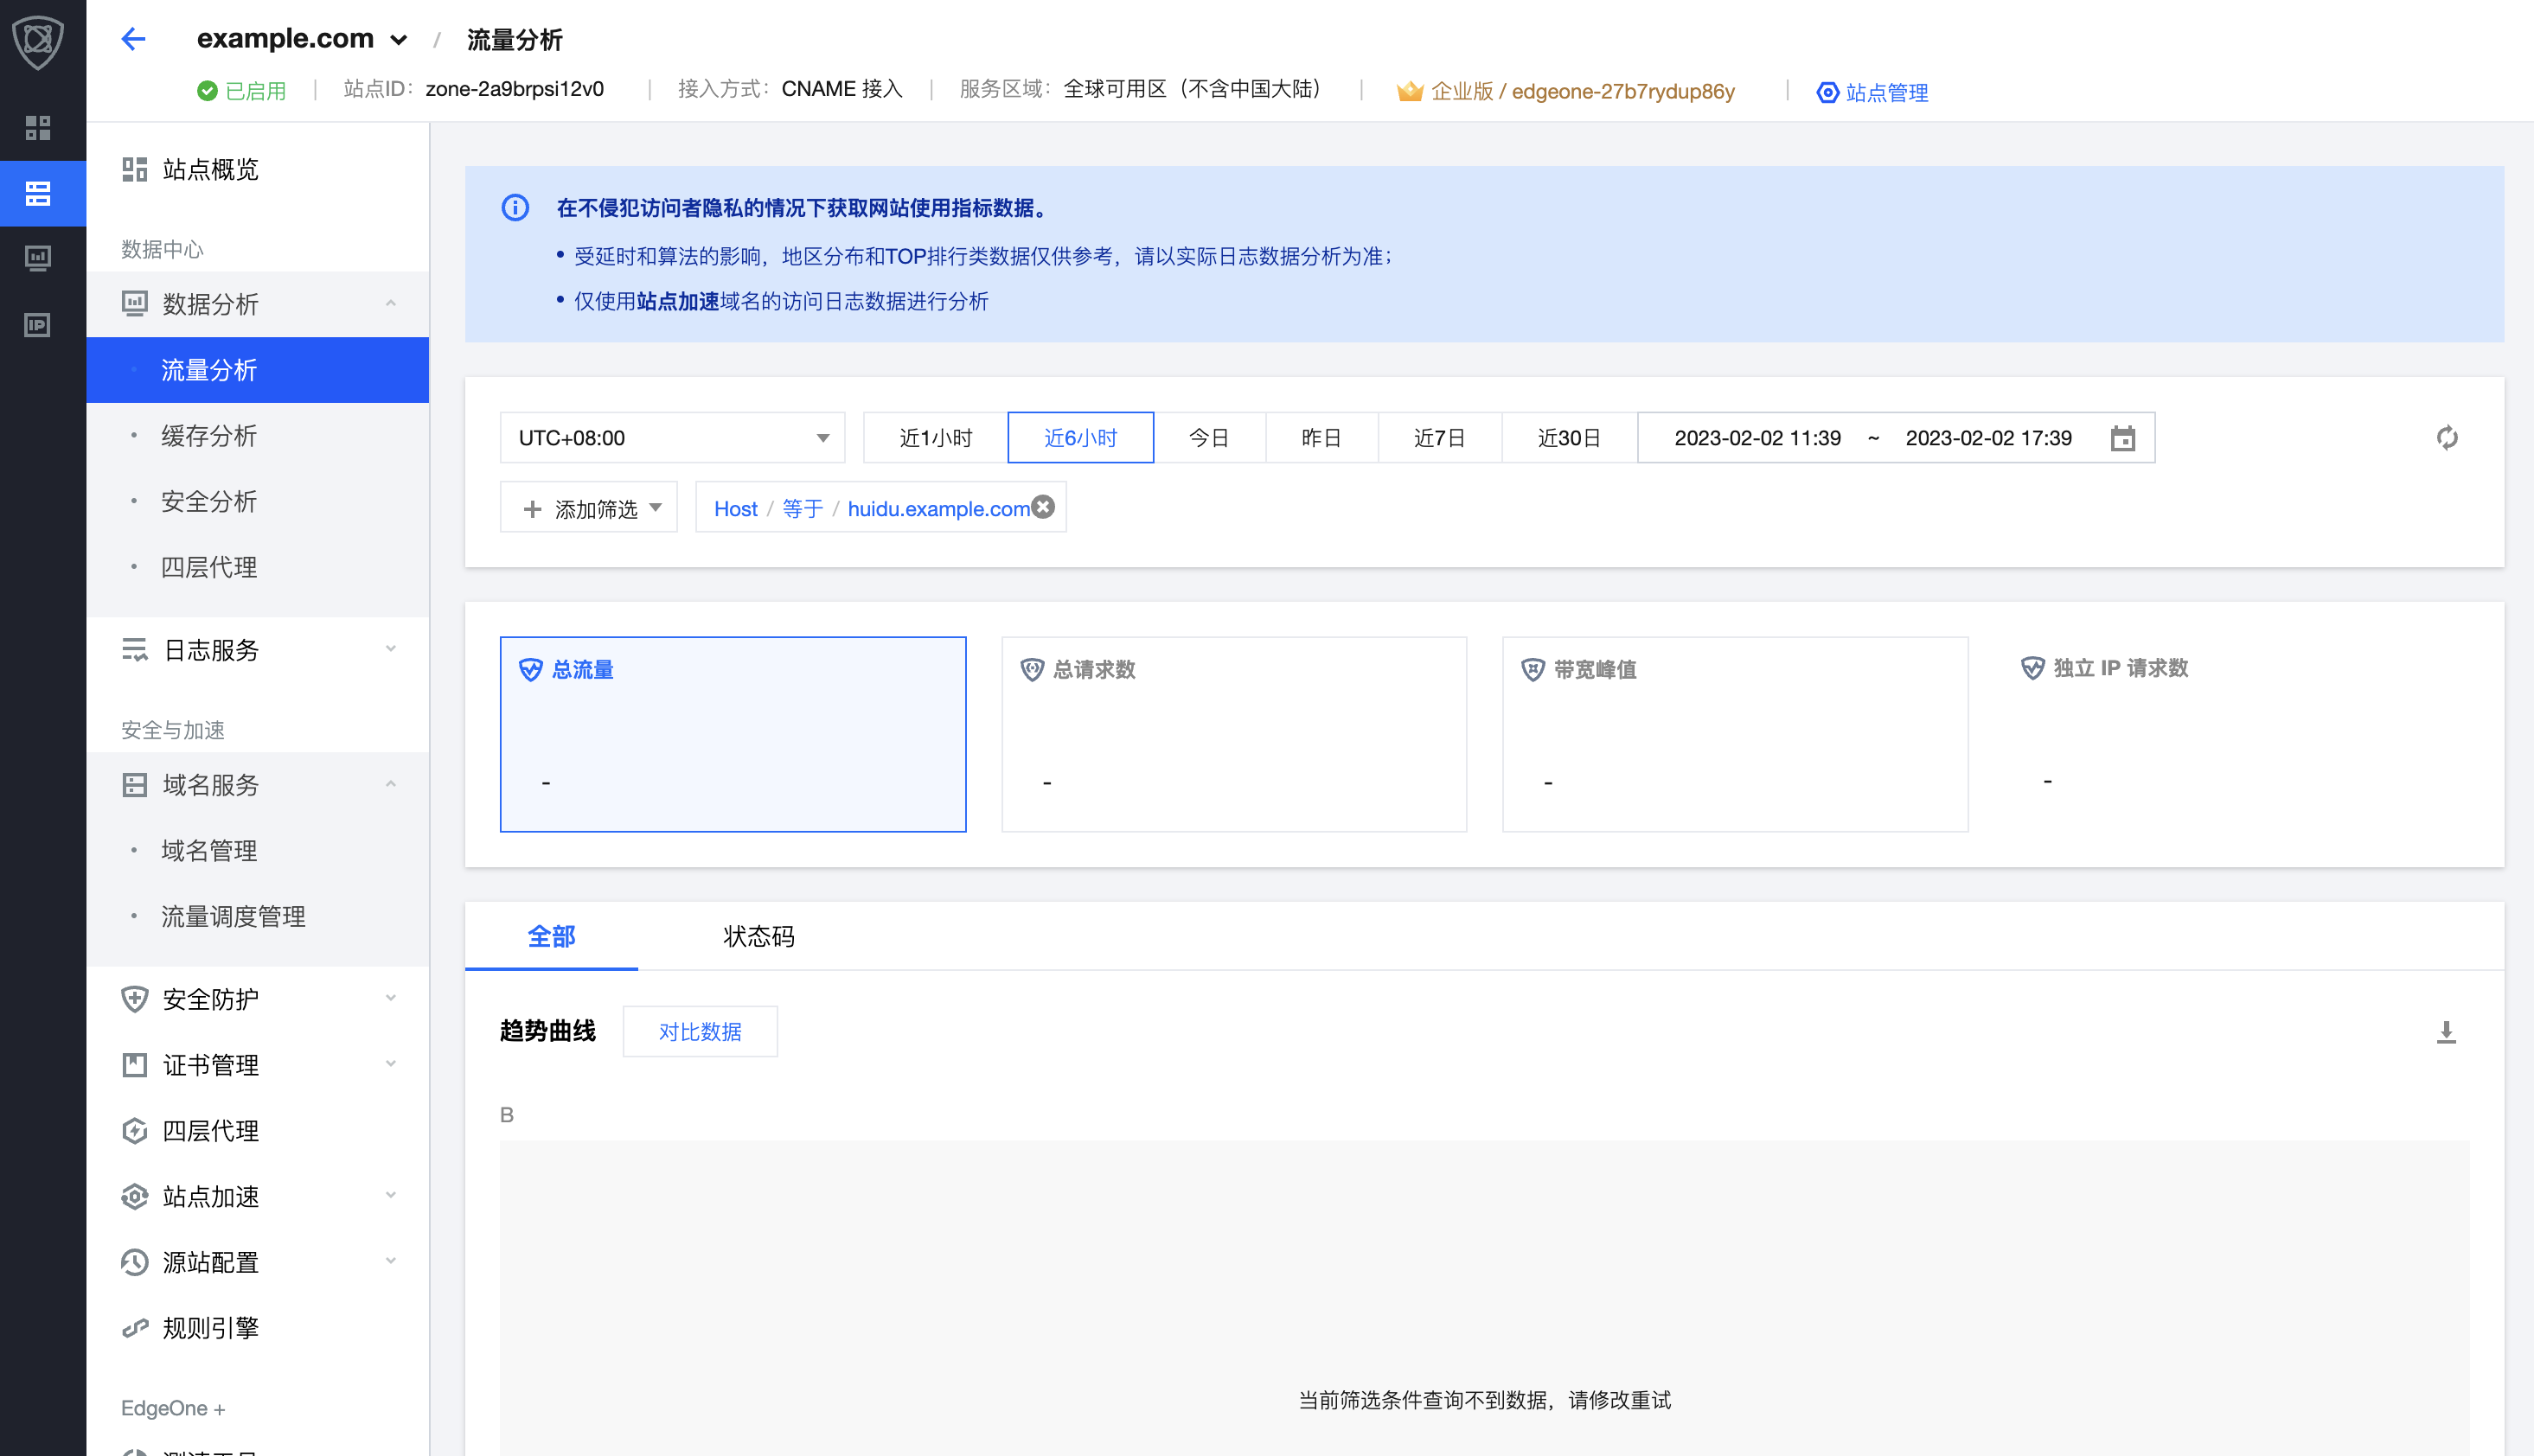Switch to the 状态码 tab
Viewport: 2534px width, 1456px height.
point(759,936)
